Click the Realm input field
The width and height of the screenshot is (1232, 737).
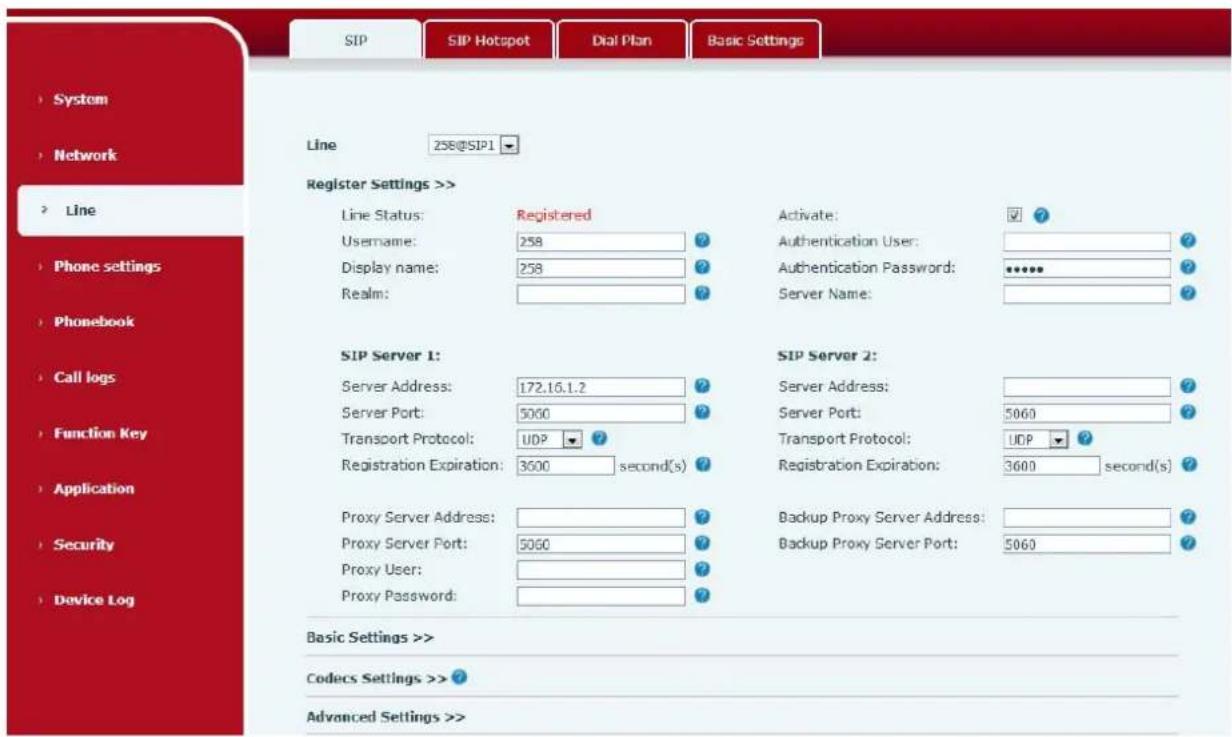601,294
